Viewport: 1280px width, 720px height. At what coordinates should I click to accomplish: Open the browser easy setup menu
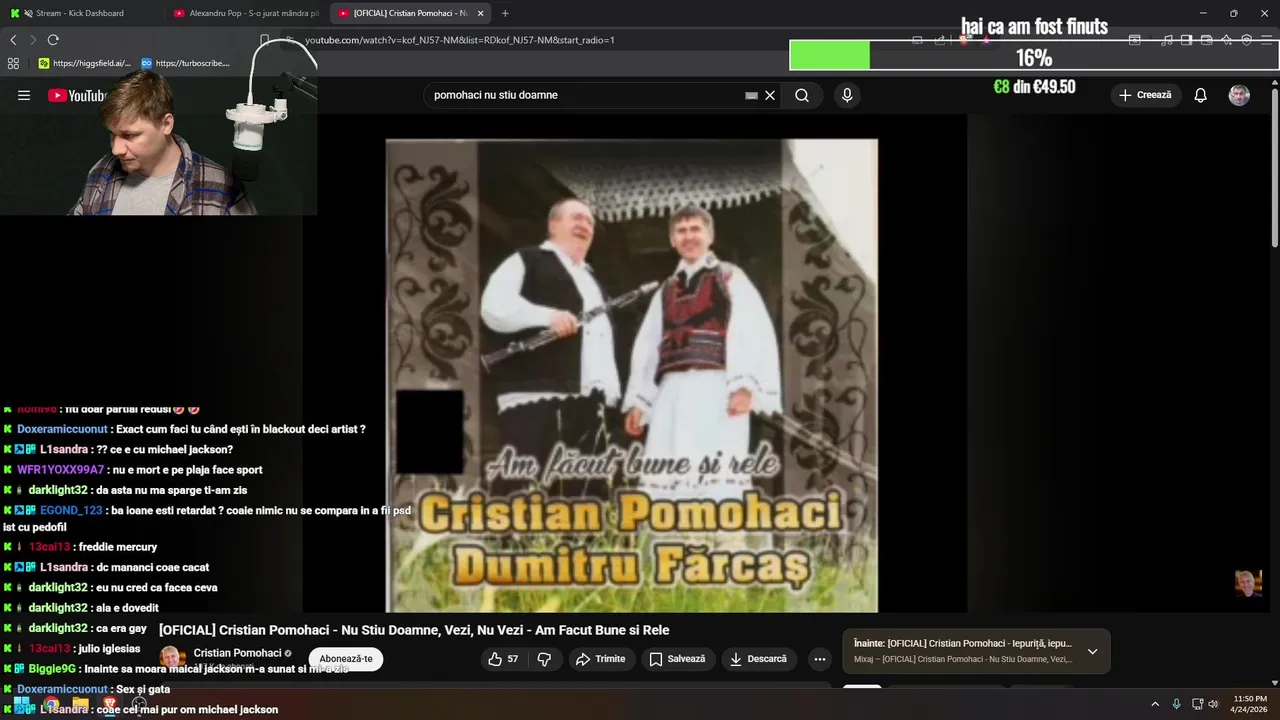[x=1266, y=40]
